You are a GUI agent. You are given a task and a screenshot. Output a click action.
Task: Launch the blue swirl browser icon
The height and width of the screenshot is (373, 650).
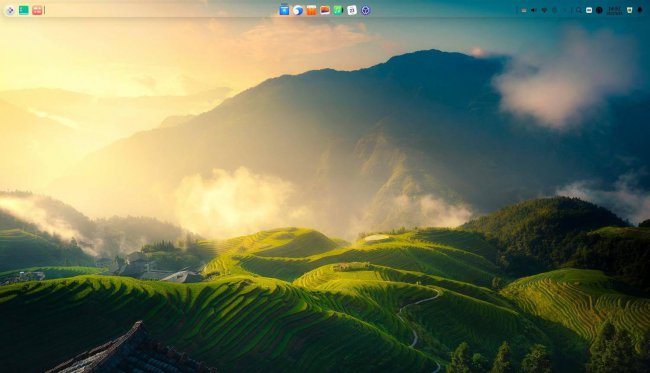[298, 10]
